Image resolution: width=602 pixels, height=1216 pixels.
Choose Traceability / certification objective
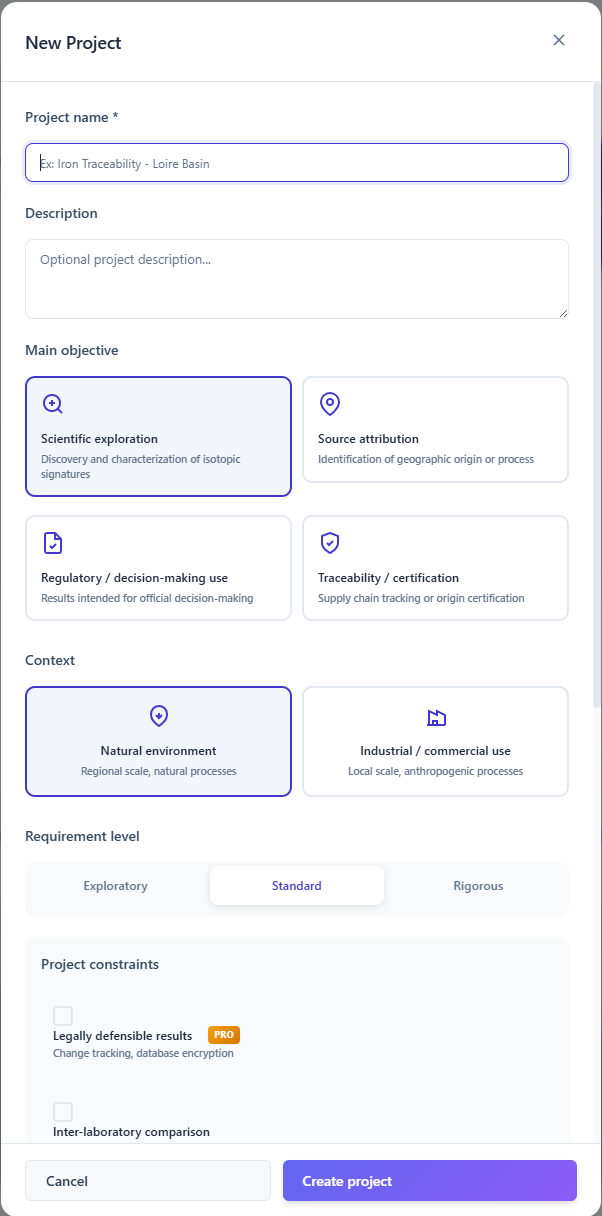click(435, 568)
